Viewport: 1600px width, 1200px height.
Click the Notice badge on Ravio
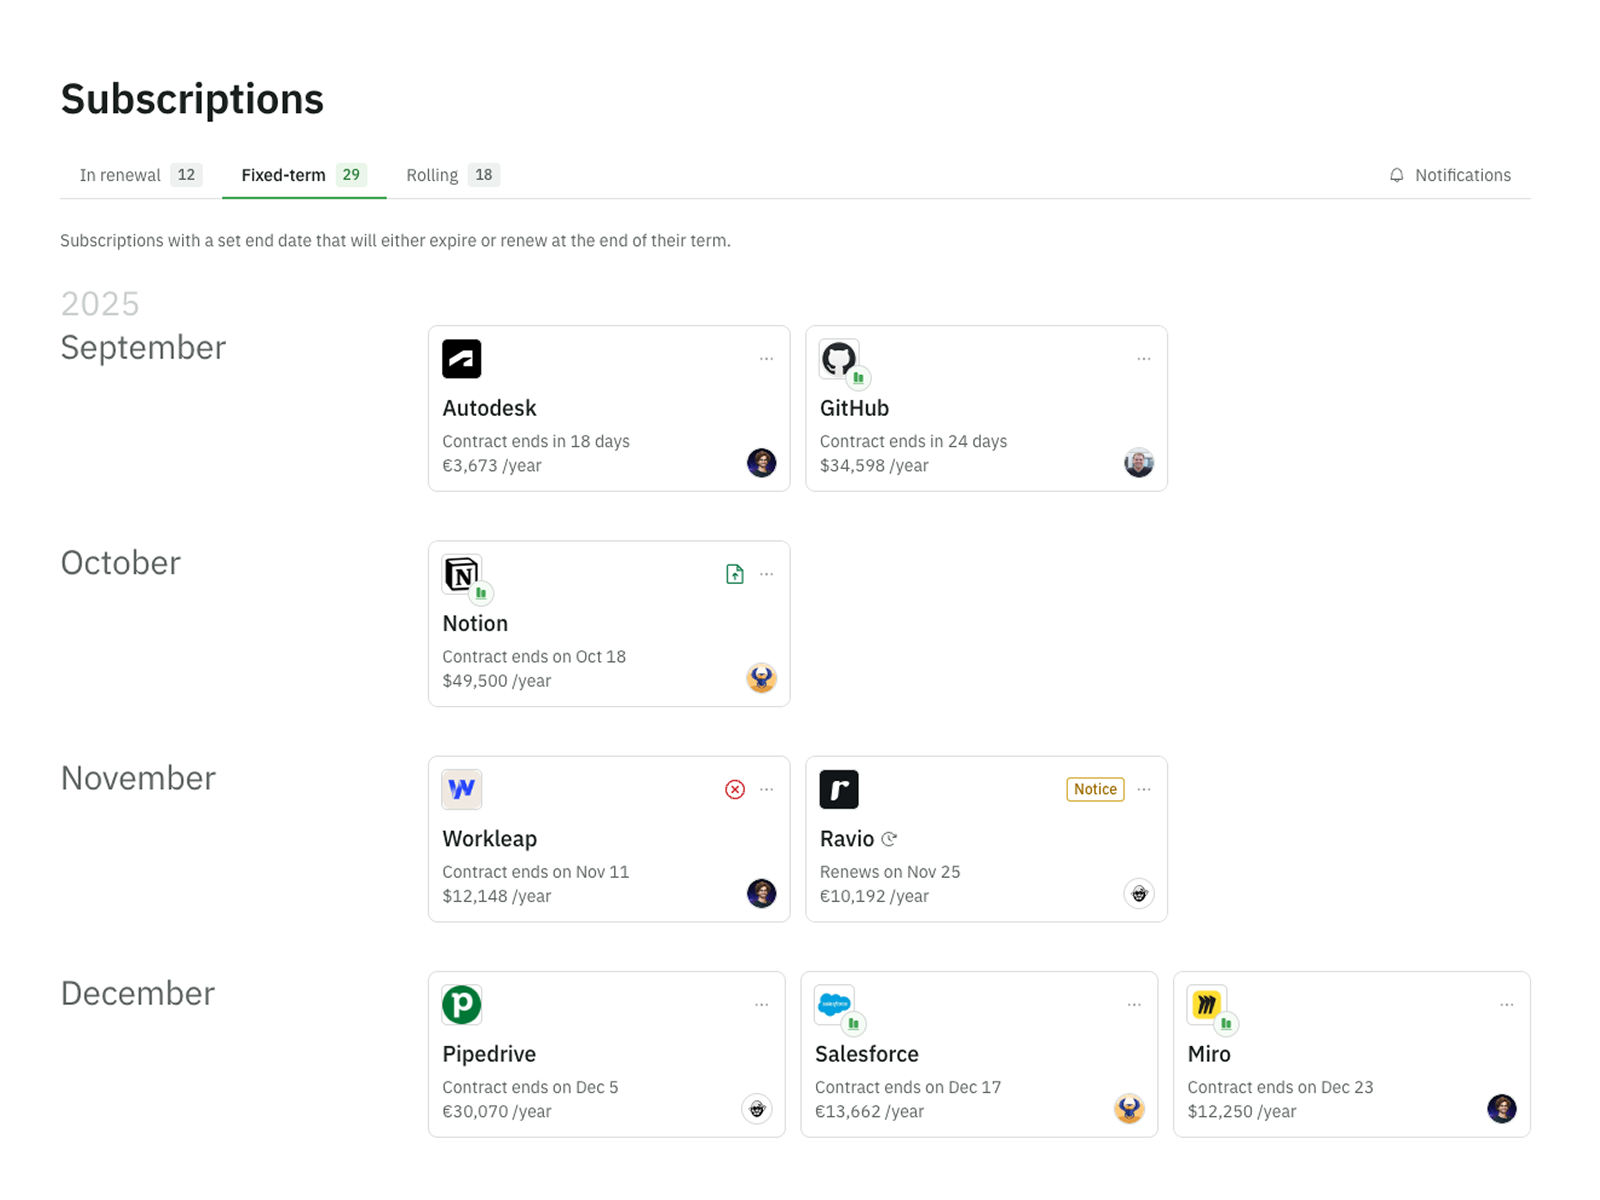pyautogui.click(x=1095, y=789)
